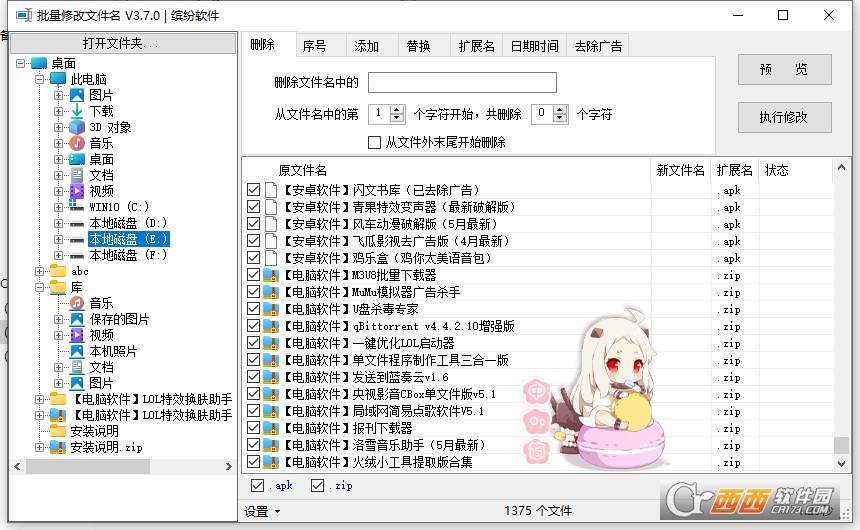Click the file icon of 闪文书库 apk
The width and height of the screenshot is (860, 530).
point(270,190)
